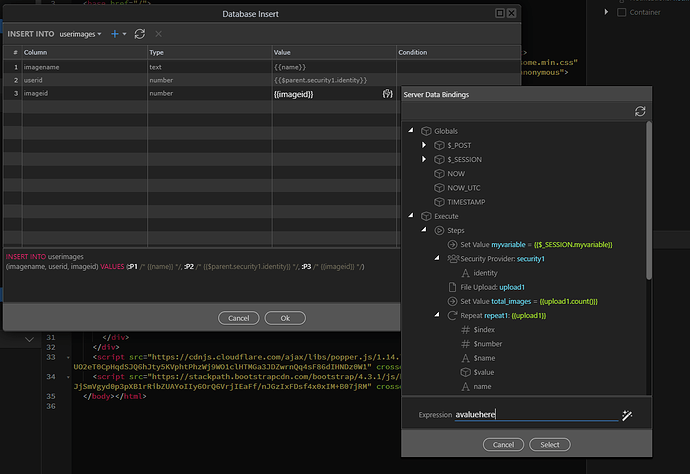Select the $name binding
690x474 pixels.
coord(484,358)
